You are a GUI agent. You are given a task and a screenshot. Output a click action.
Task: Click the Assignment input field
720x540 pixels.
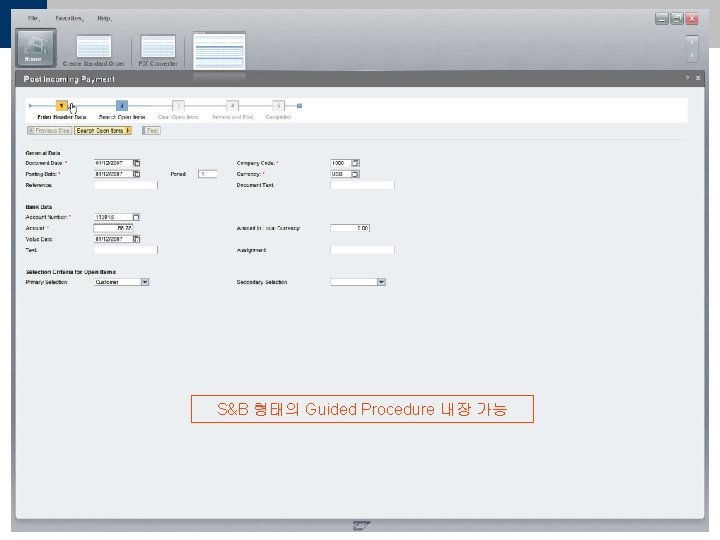pyautogui.click(x=362, y=250)
